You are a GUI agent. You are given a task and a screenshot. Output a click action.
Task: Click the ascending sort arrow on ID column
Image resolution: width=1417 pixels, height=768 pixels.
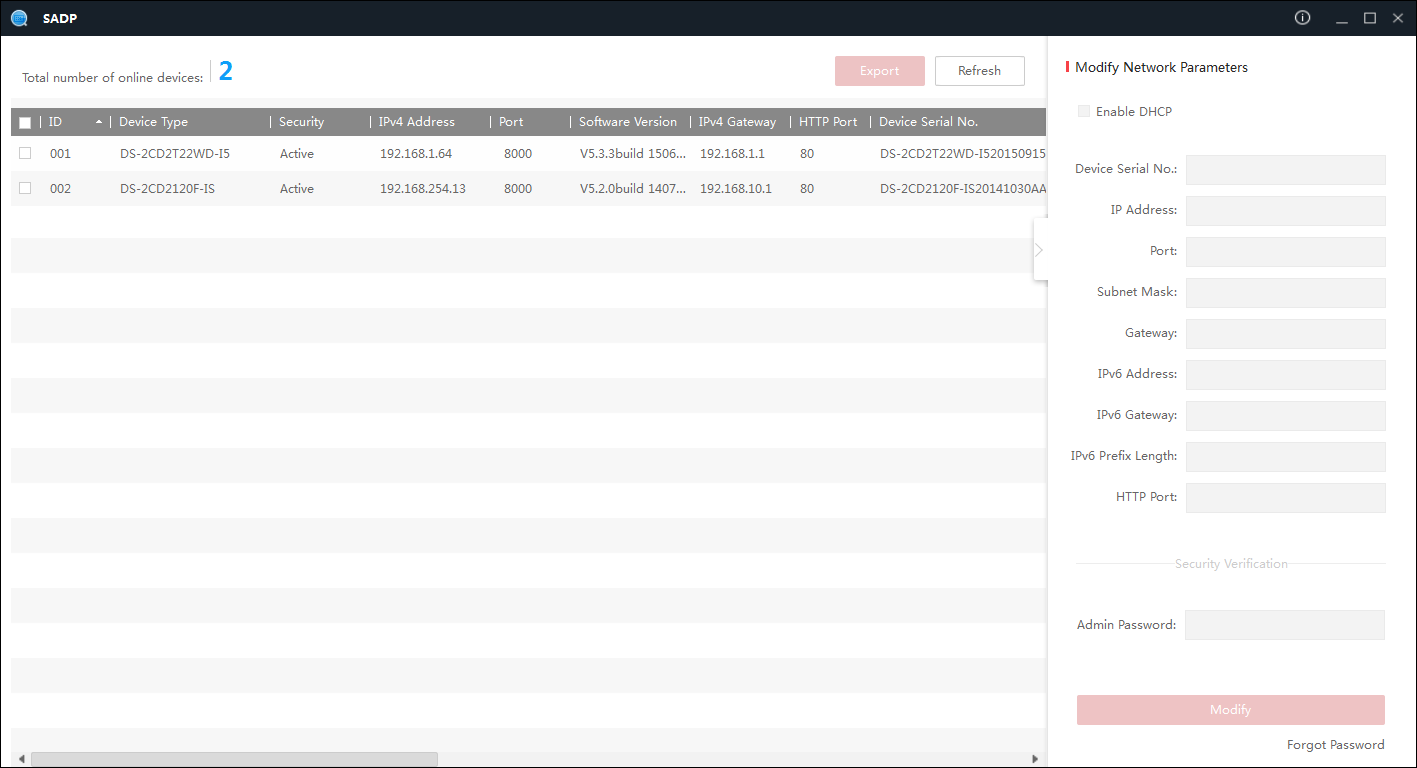(x=99, y=121)
